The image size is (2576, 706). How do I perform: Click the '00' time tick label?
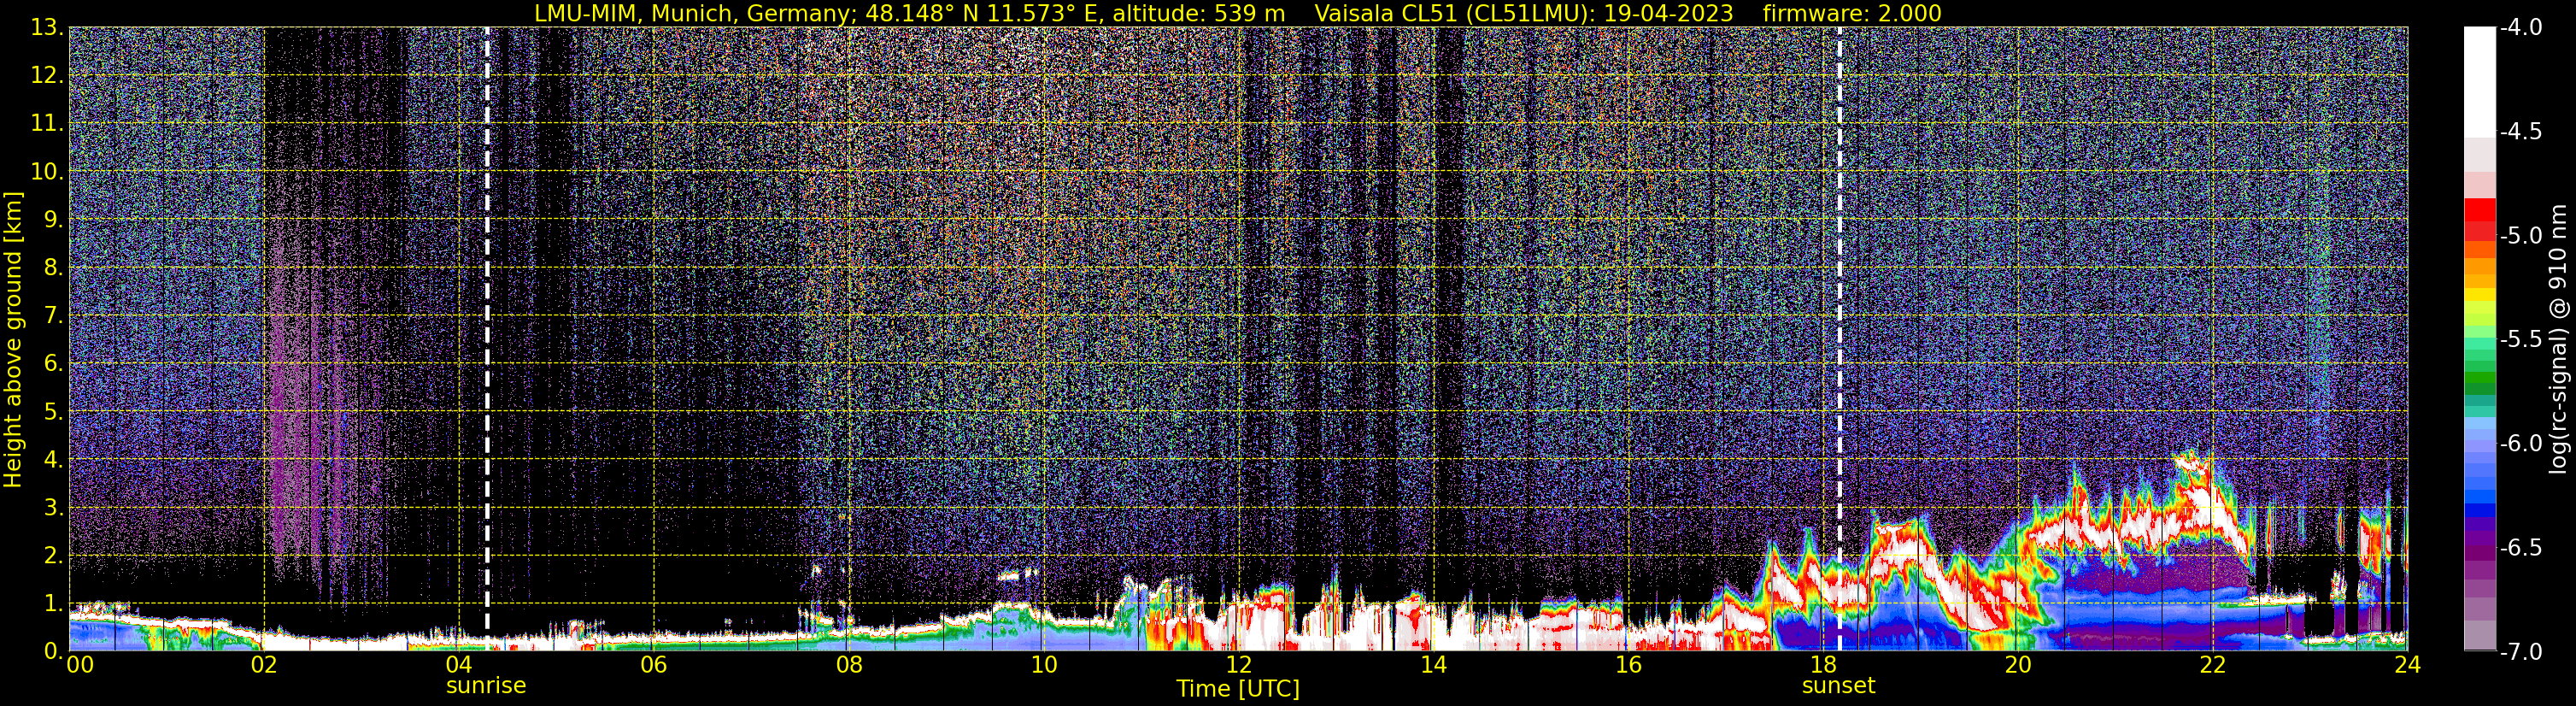point(79,664)
